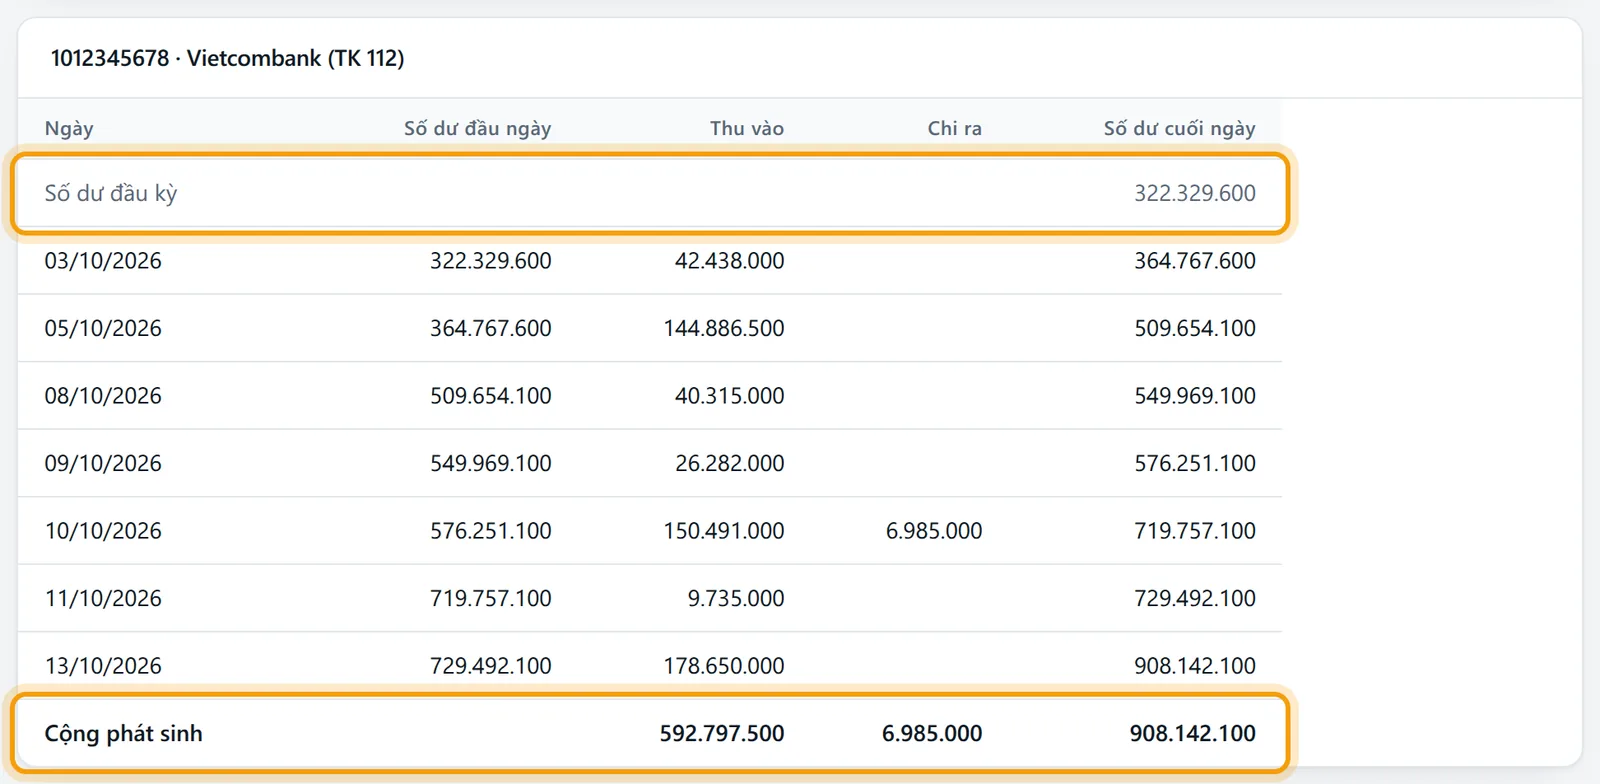Click the Thu vào amount 42.438.000
Viewport: 1600px width, 784px height.
click(729, 261)
